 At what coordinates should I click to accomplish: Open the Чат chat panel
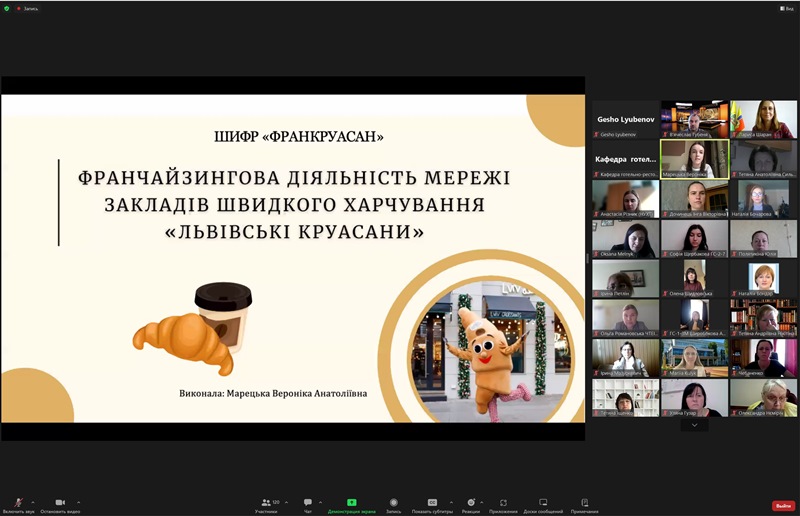[308, 503]
